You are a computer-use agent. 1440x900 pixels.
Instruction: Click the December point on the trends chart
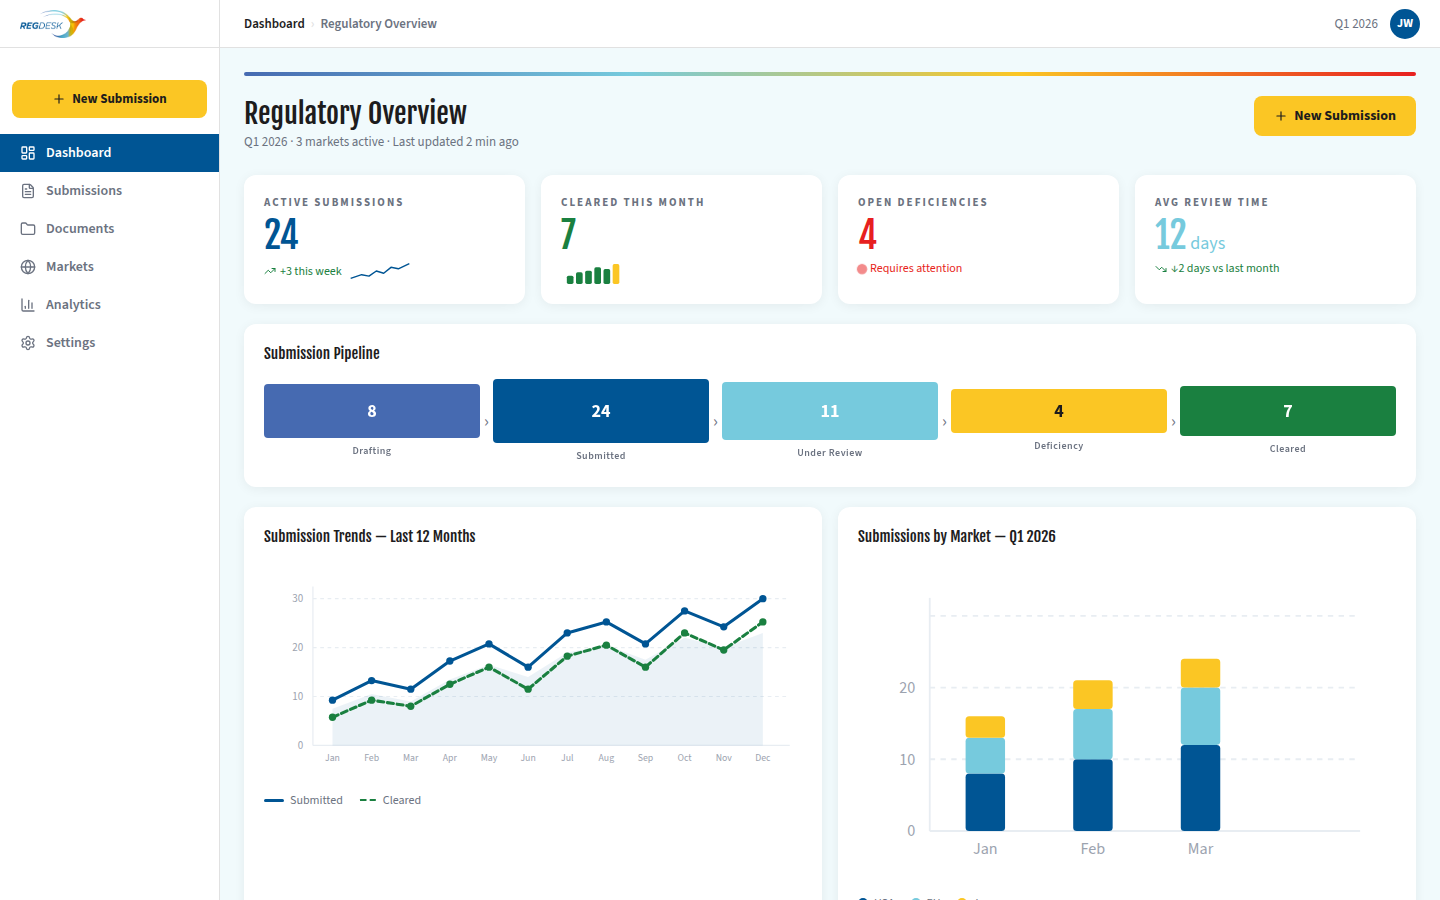(x=762, y=597)
